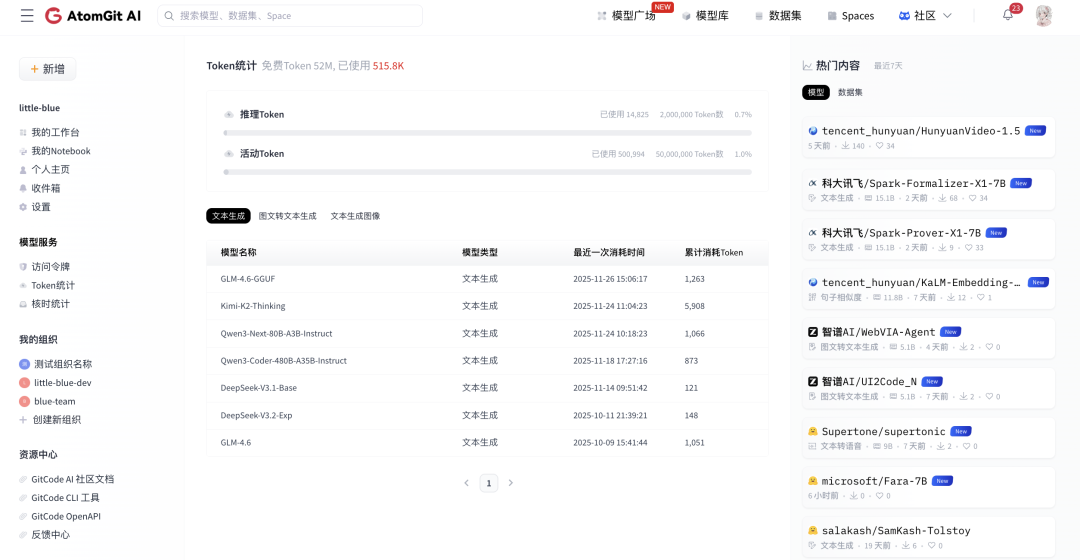Click the 个人主页 person icon
1080x560 pixels.
coord(23,169)
